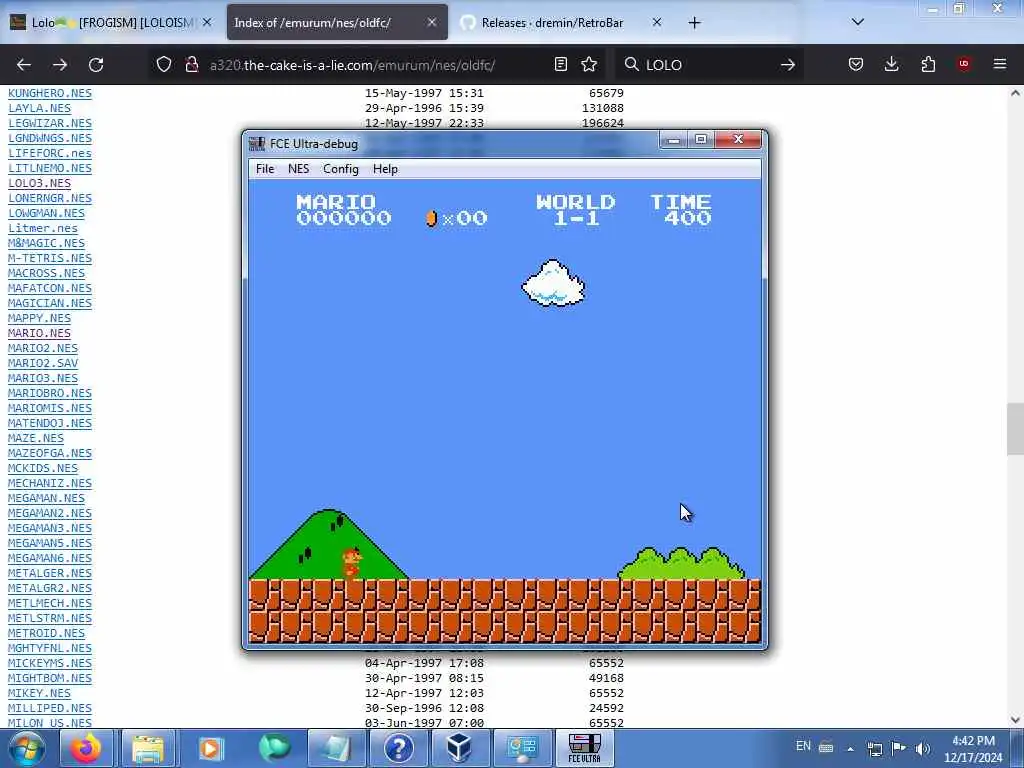Click the MARIO3.NES link
1024x768 pixels.
42,379
